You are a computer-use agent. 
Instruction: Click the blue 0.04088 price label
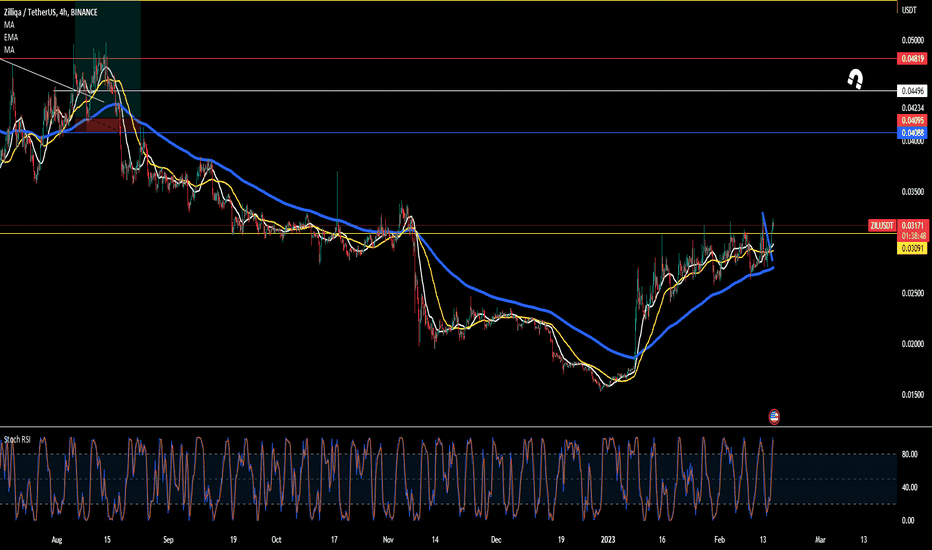tap(912, 133)
